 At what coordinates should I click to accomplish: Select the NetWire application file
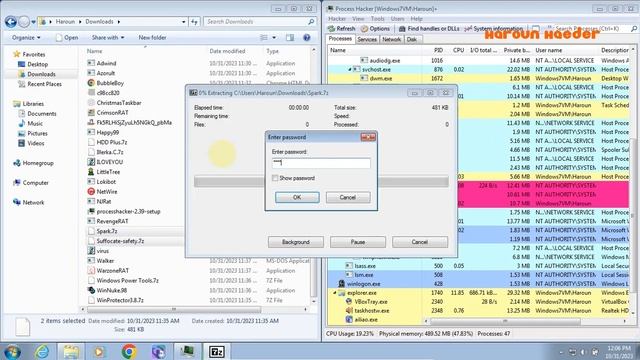[x=107, y=191]
